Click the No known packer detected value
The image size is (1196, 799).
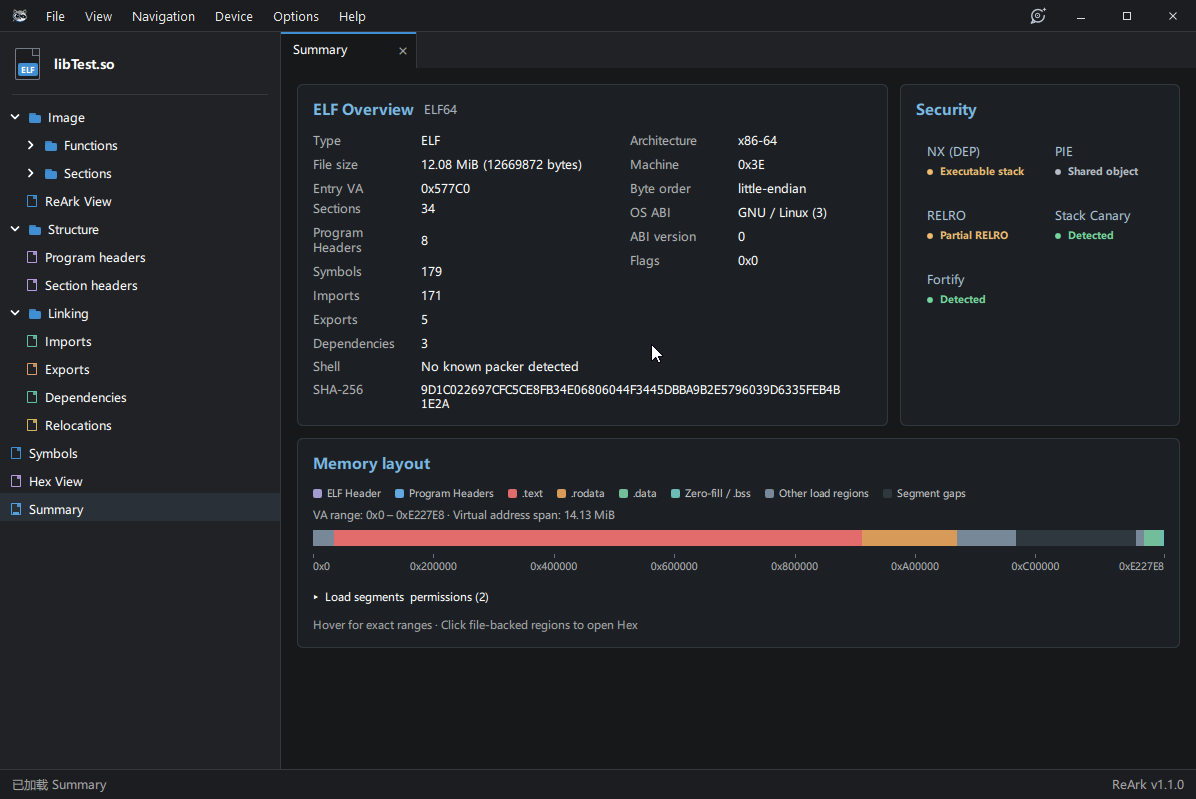(x=500, y=367)
